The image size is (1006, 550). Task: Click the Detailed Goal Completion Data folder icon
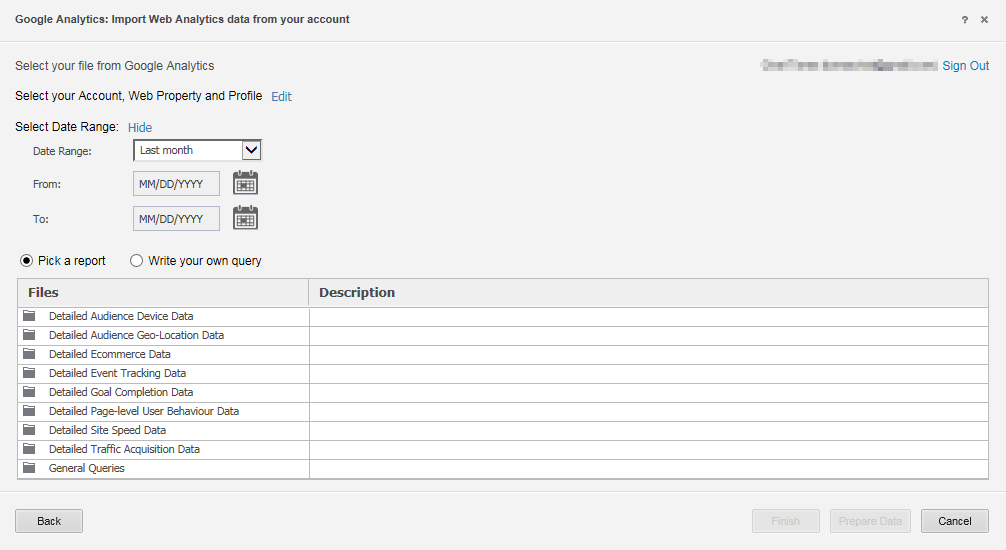tap(29, 392)
